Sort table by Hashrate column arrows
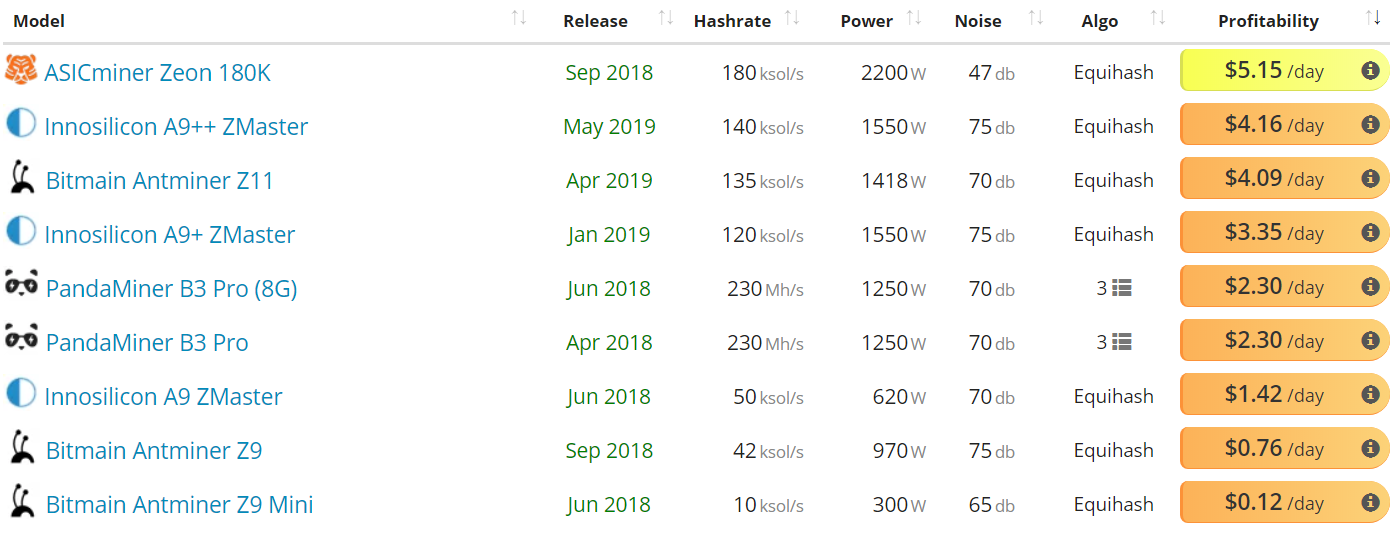The width and height of the screenshot is (1400, 540). point(792,18)
